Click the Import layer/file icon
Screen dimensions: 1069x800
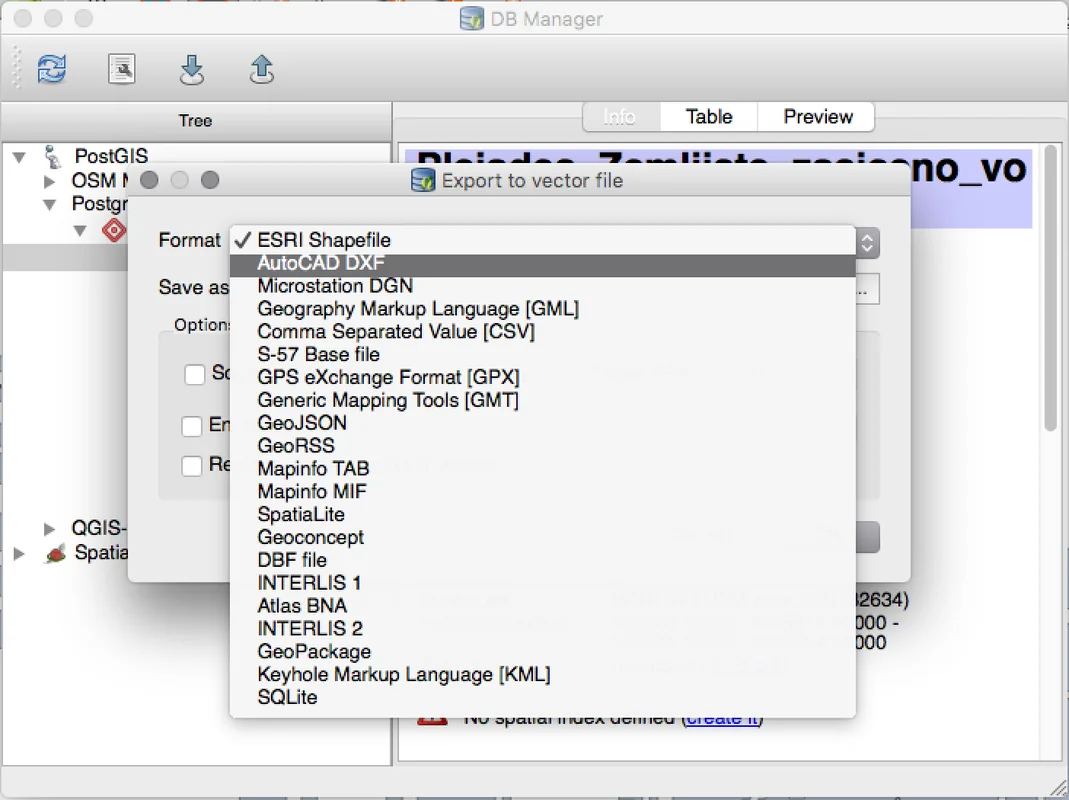tap(191, 69)
